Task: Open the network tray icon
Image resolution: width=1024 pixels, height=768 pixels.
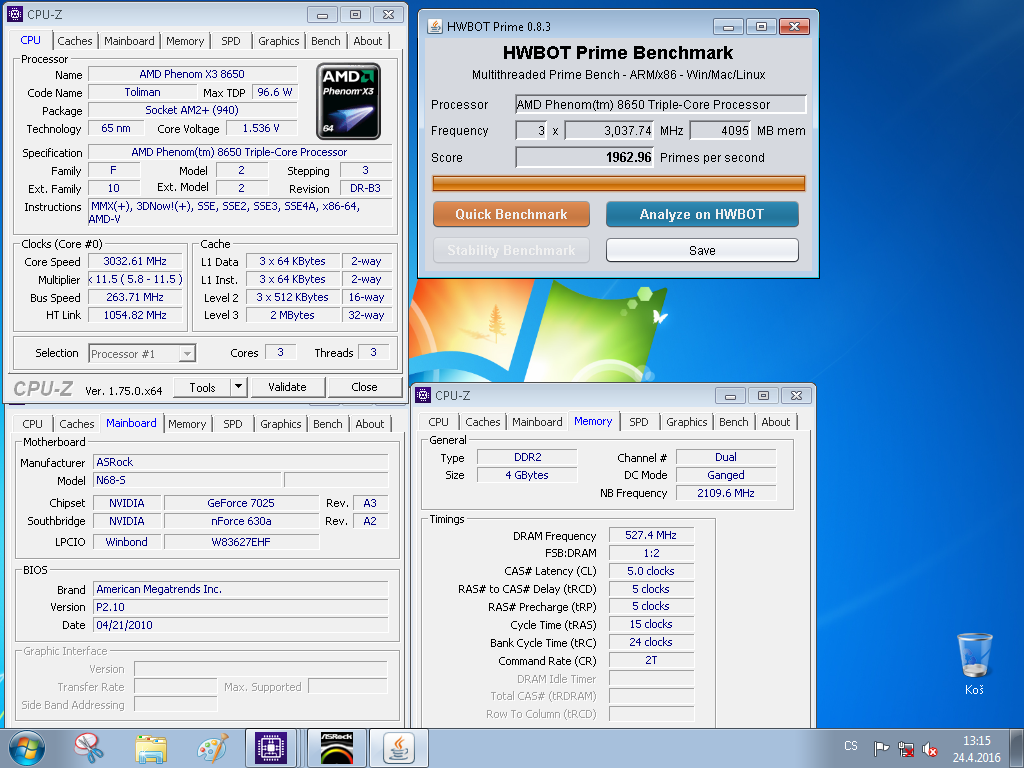Action: [906, 748]
